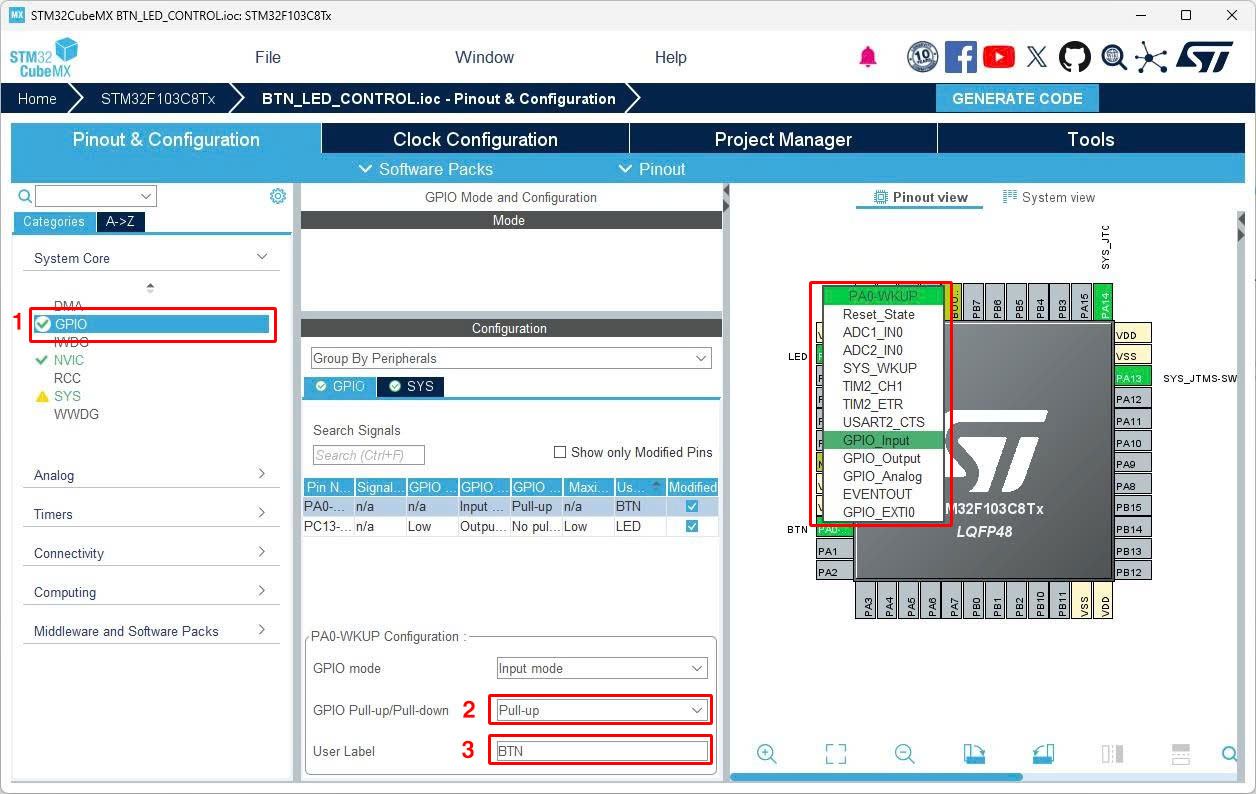Click the Search Signals input field
Image resolution: width=1256 pixels, height=794 pixels.
(369, 455)
